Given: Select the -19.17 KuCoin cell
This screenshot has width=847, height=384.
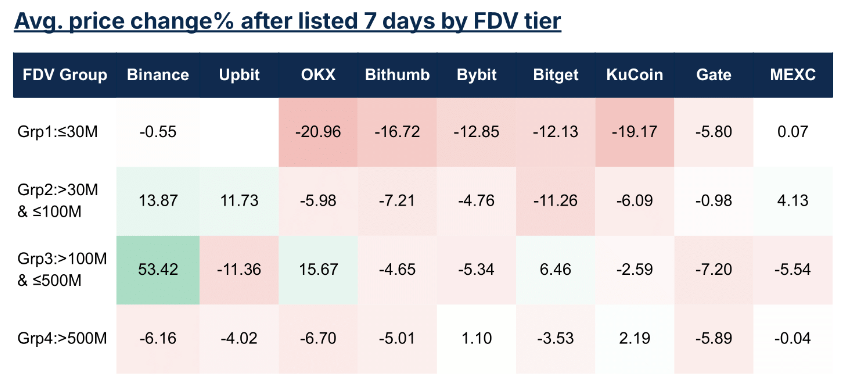Looking at the screenshot, I should (x=635, y=132).
